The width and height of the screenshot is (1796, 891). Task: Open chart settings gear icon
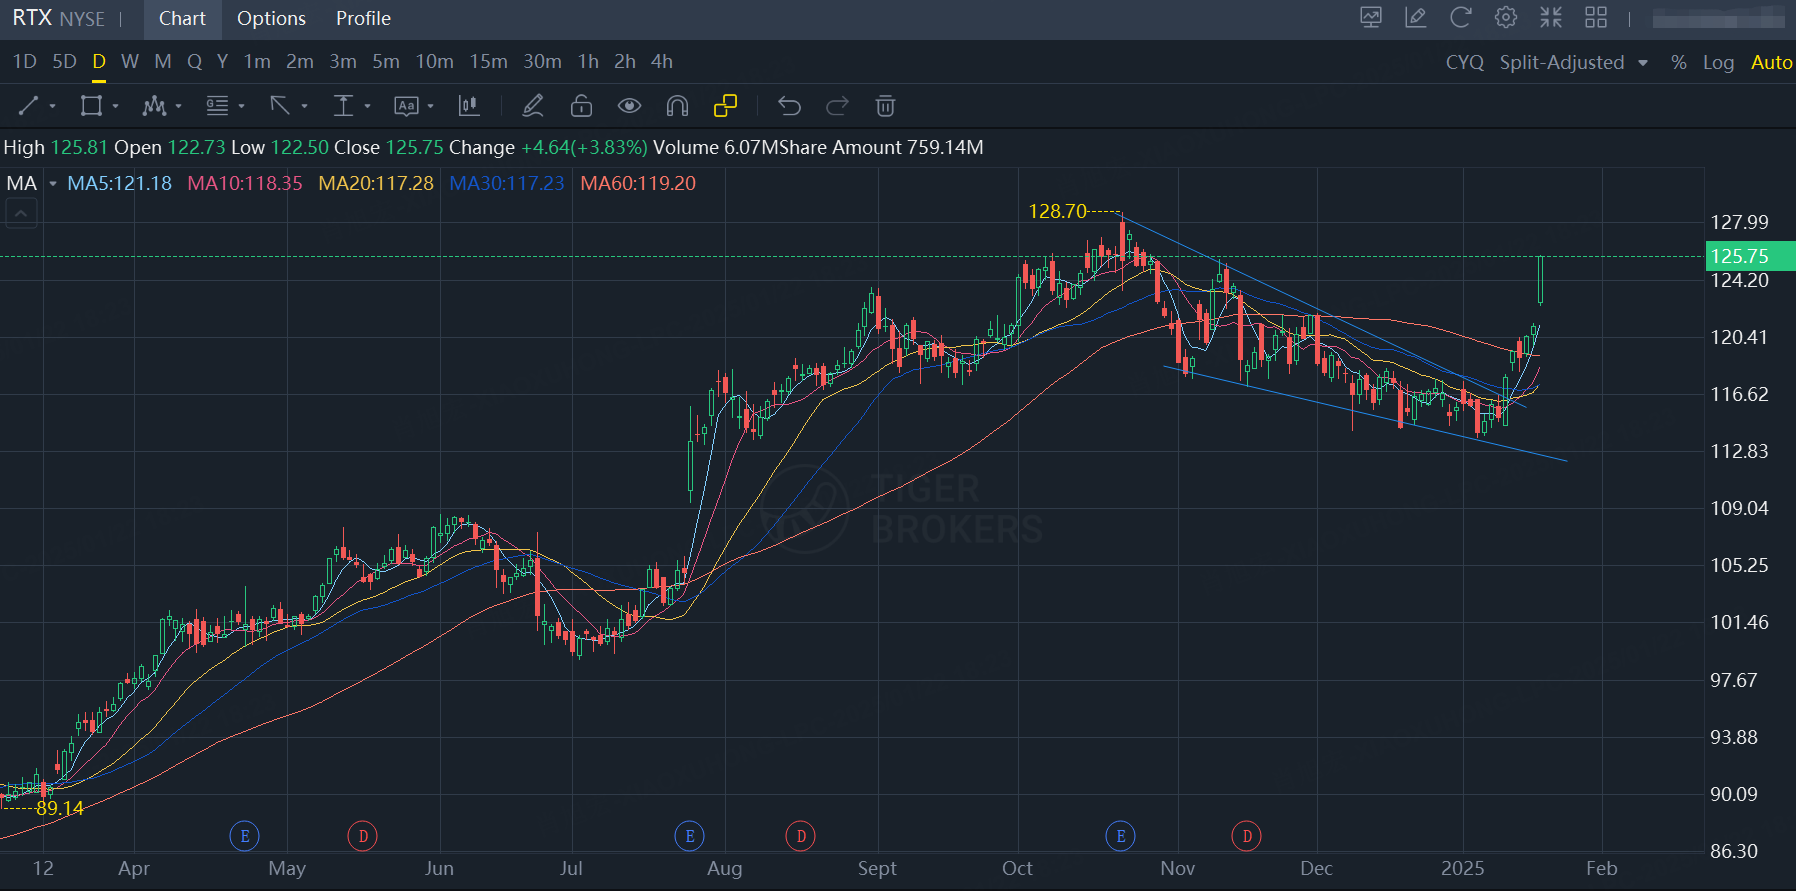[x=1505, y=17]
